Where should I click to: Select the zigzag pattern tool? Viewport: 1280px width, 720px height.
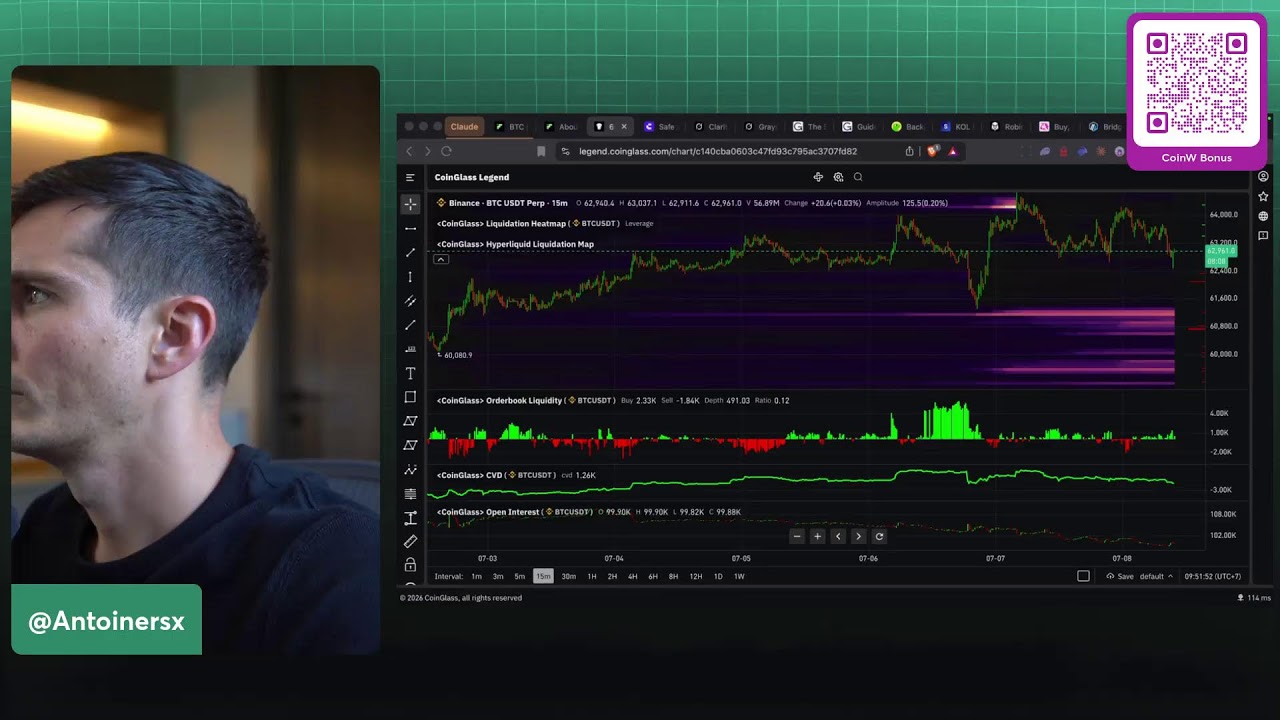coord(410,469)
